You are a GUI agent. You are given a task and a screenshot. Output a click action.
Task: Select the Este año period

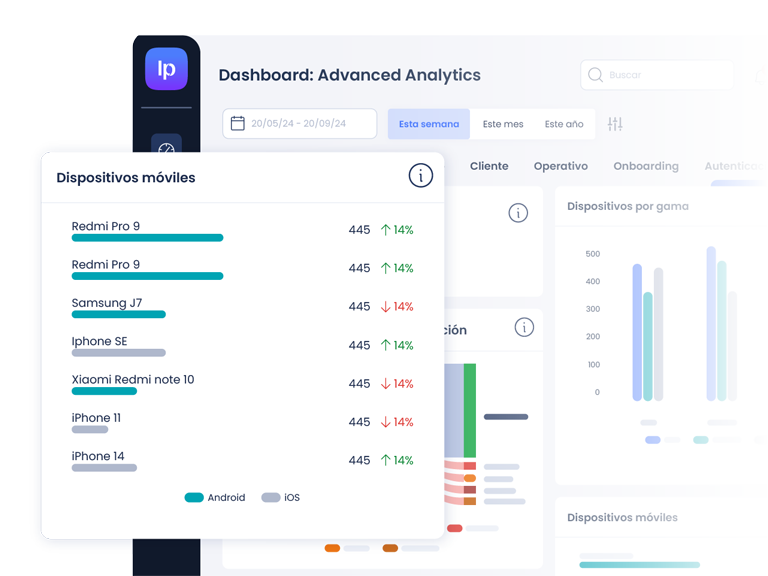[x=564, y=124]
